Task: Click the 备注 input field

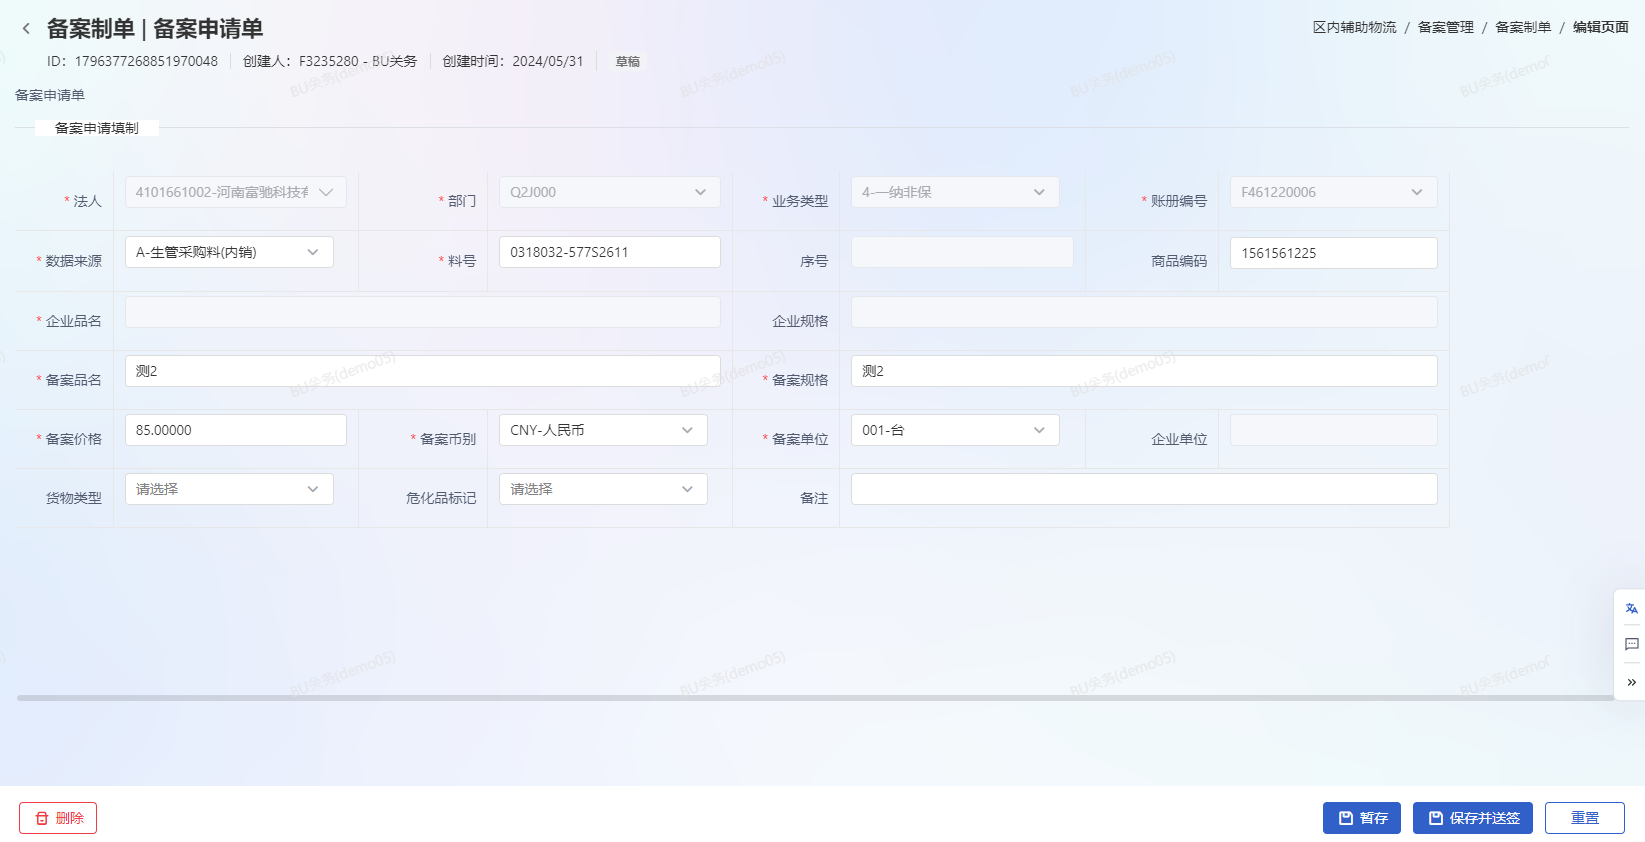Action: pos(1144,489)
